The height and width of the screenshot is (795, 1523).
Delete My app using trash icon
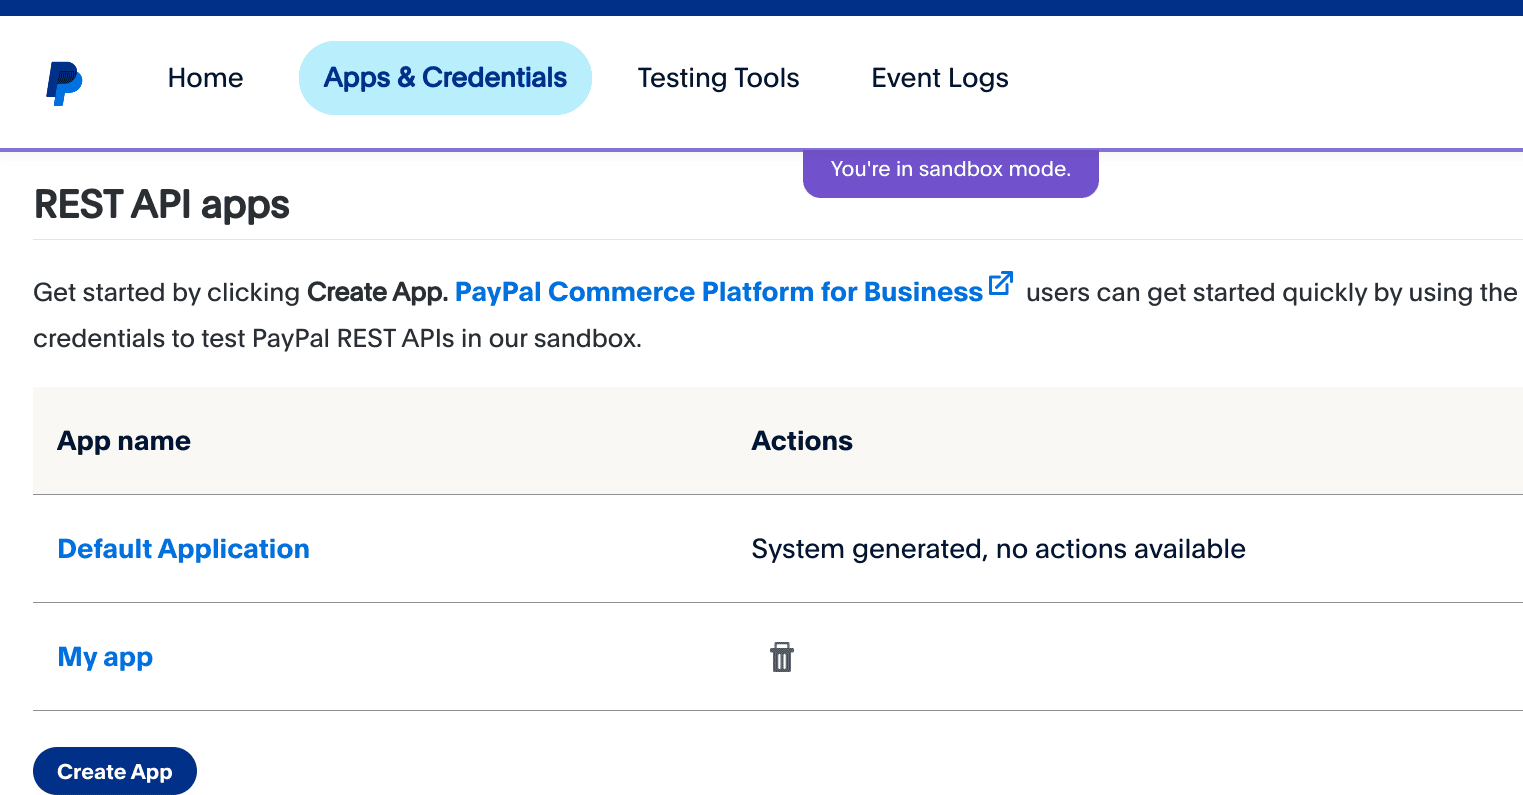coord(782,657)
